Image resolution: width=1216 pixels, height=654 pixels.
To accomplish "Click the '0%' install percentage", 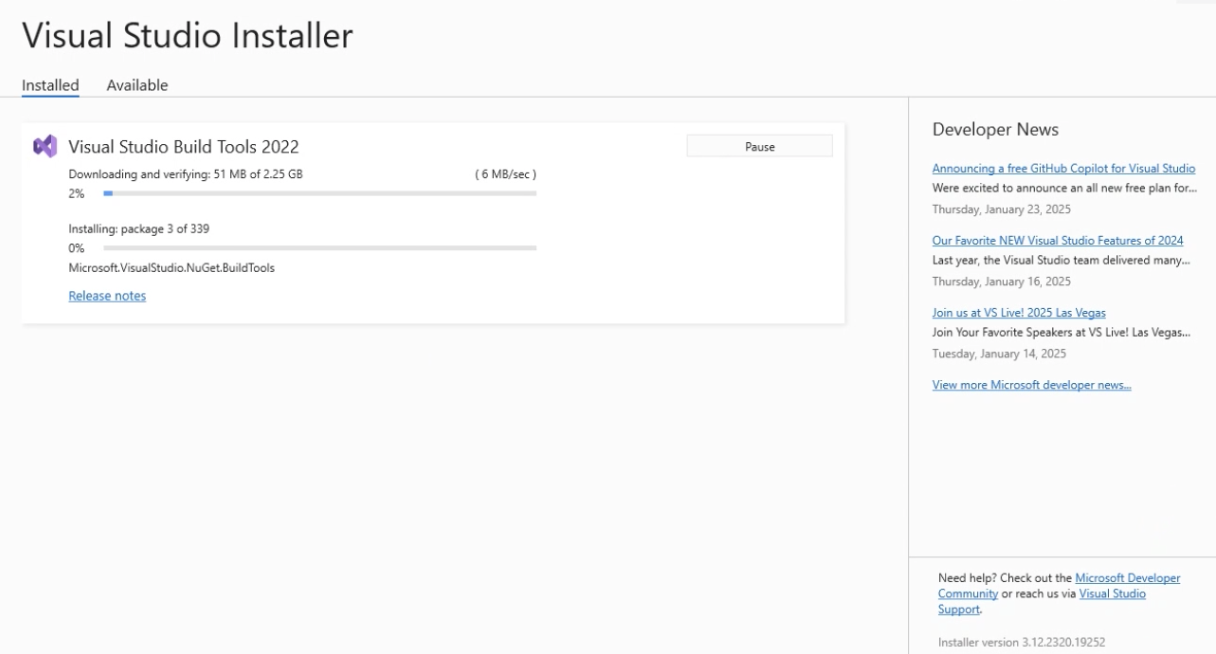I will 77,248.
